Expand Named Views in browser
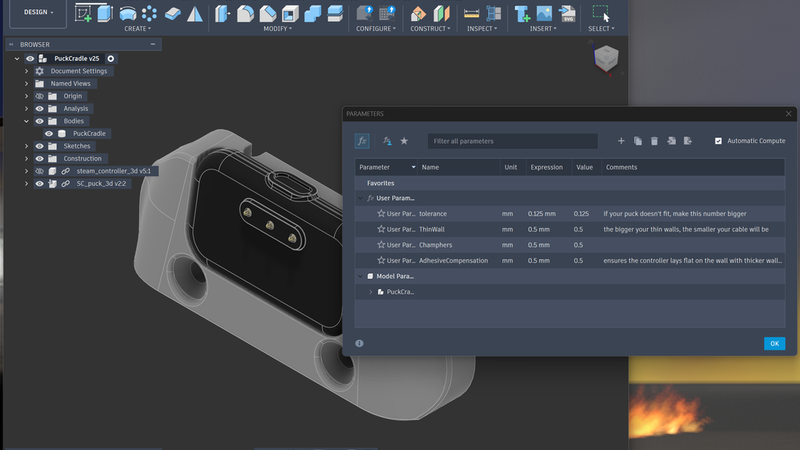 [x=27, y=84]
